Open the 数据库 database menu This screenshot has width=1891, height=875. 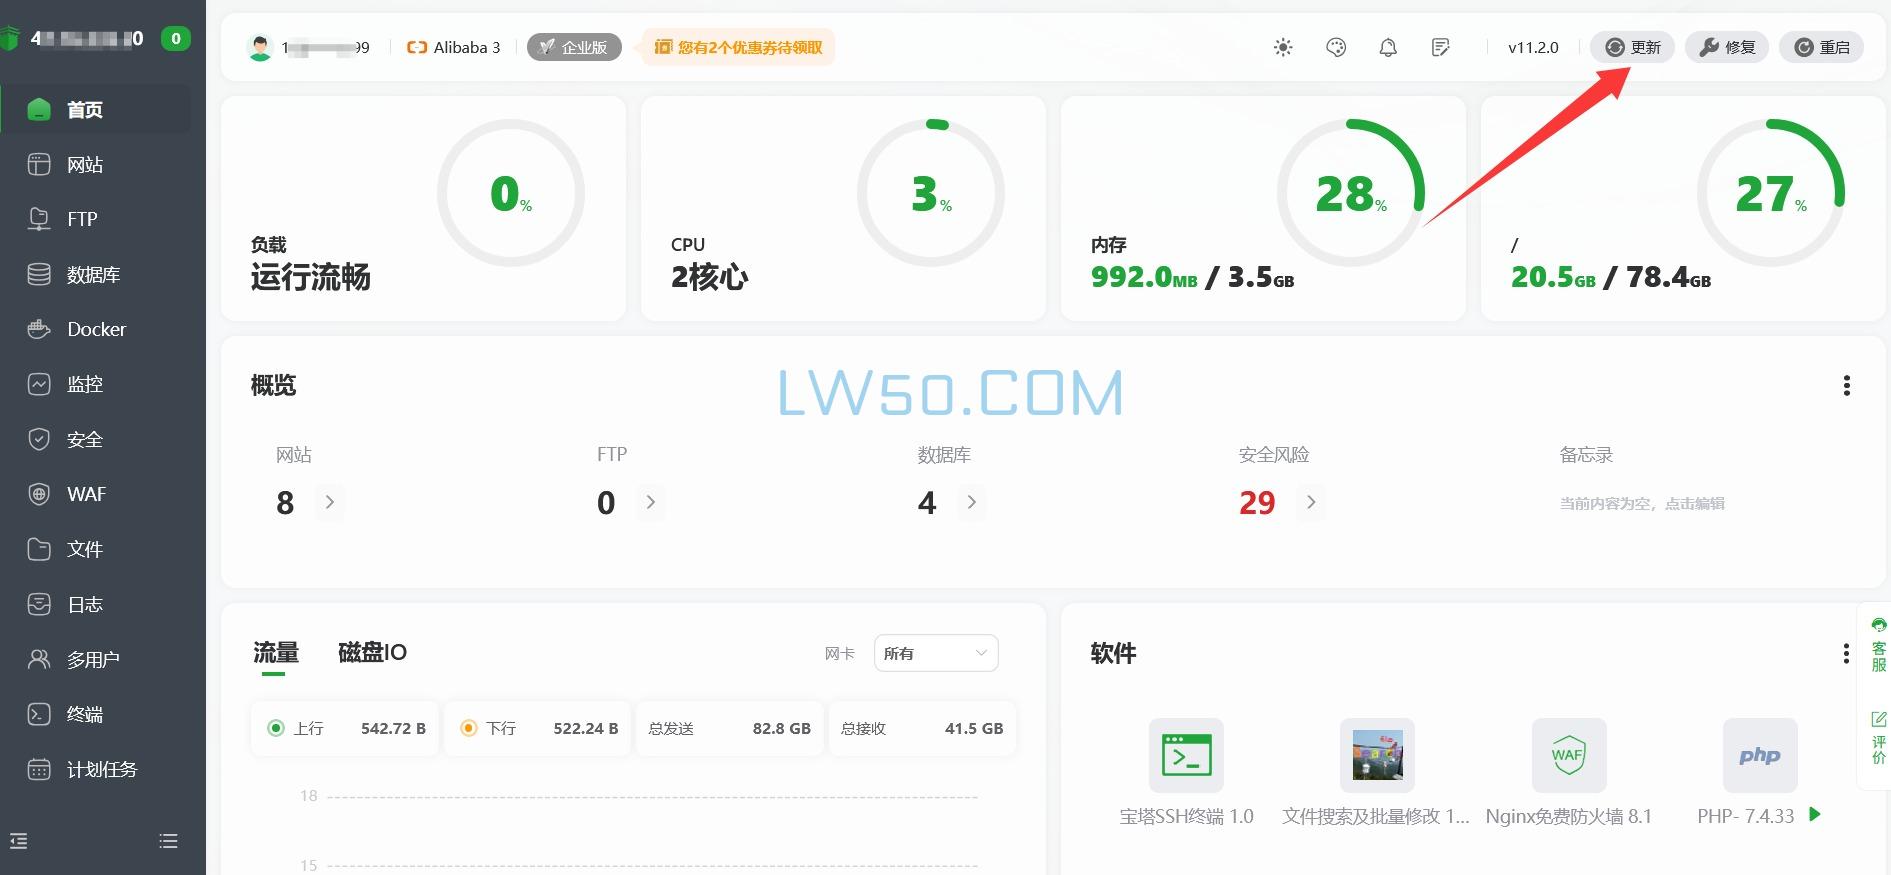[x=96, y=274]
